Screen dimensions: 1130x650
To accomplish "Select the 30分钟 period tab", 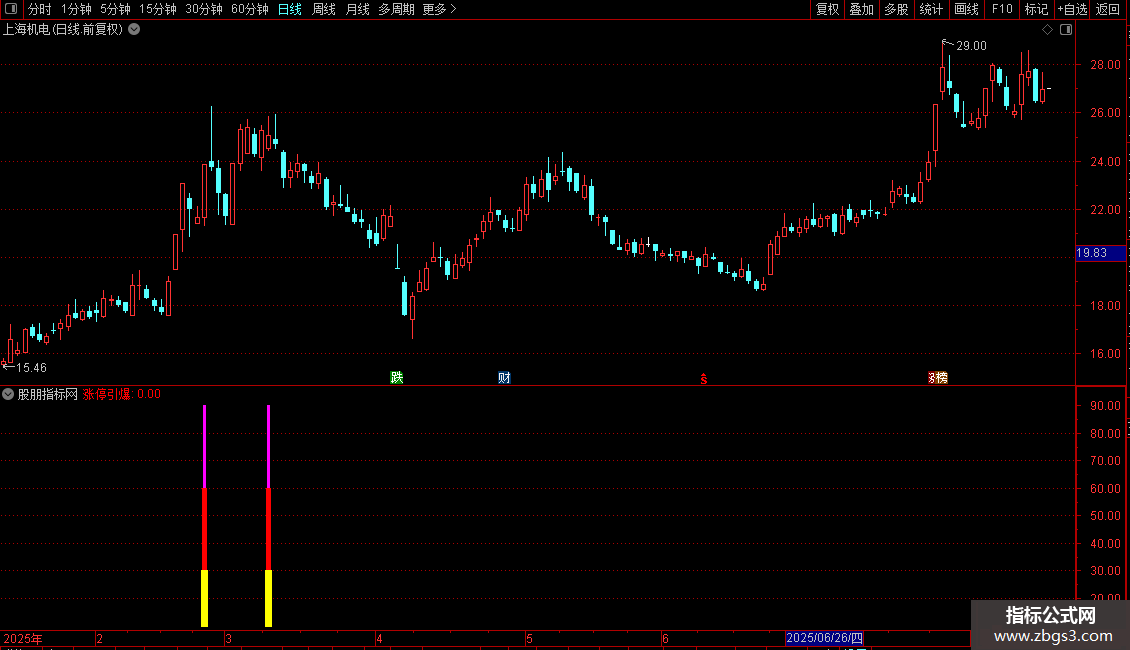I will [x=204, y=9].
